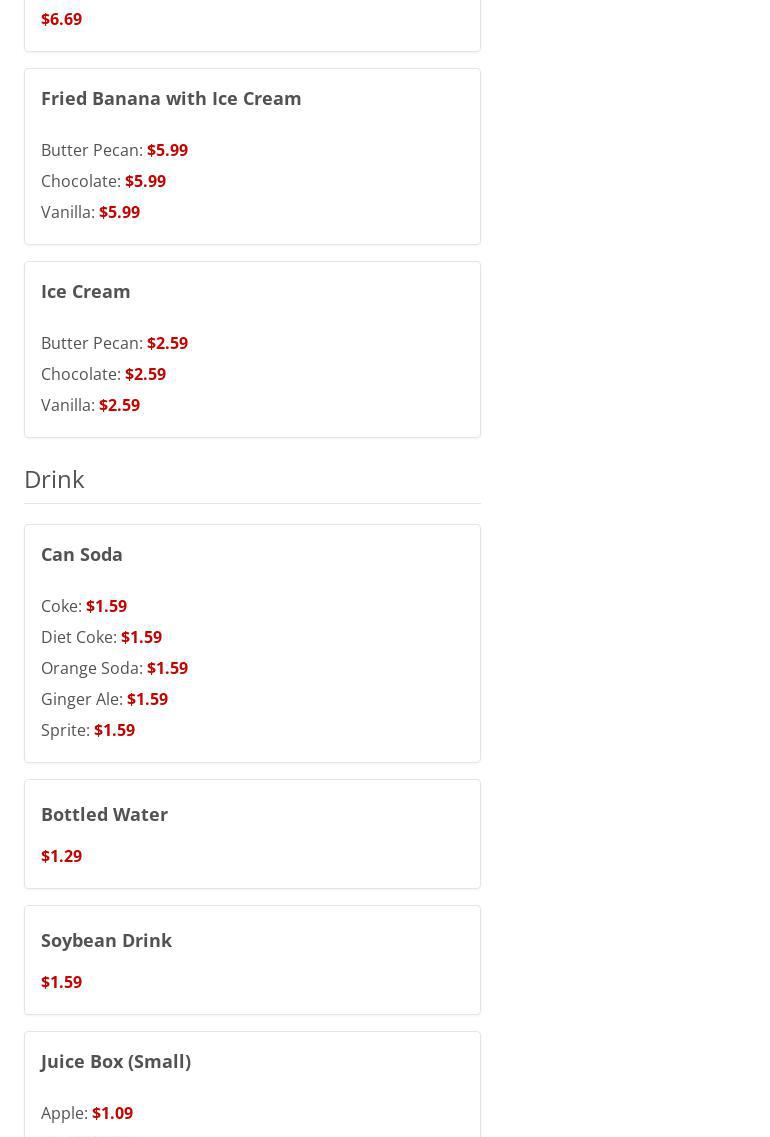The height and width of the screenshot is (1137, 770).
Task: Open the Can Soda item
Action: pos(82,554)
